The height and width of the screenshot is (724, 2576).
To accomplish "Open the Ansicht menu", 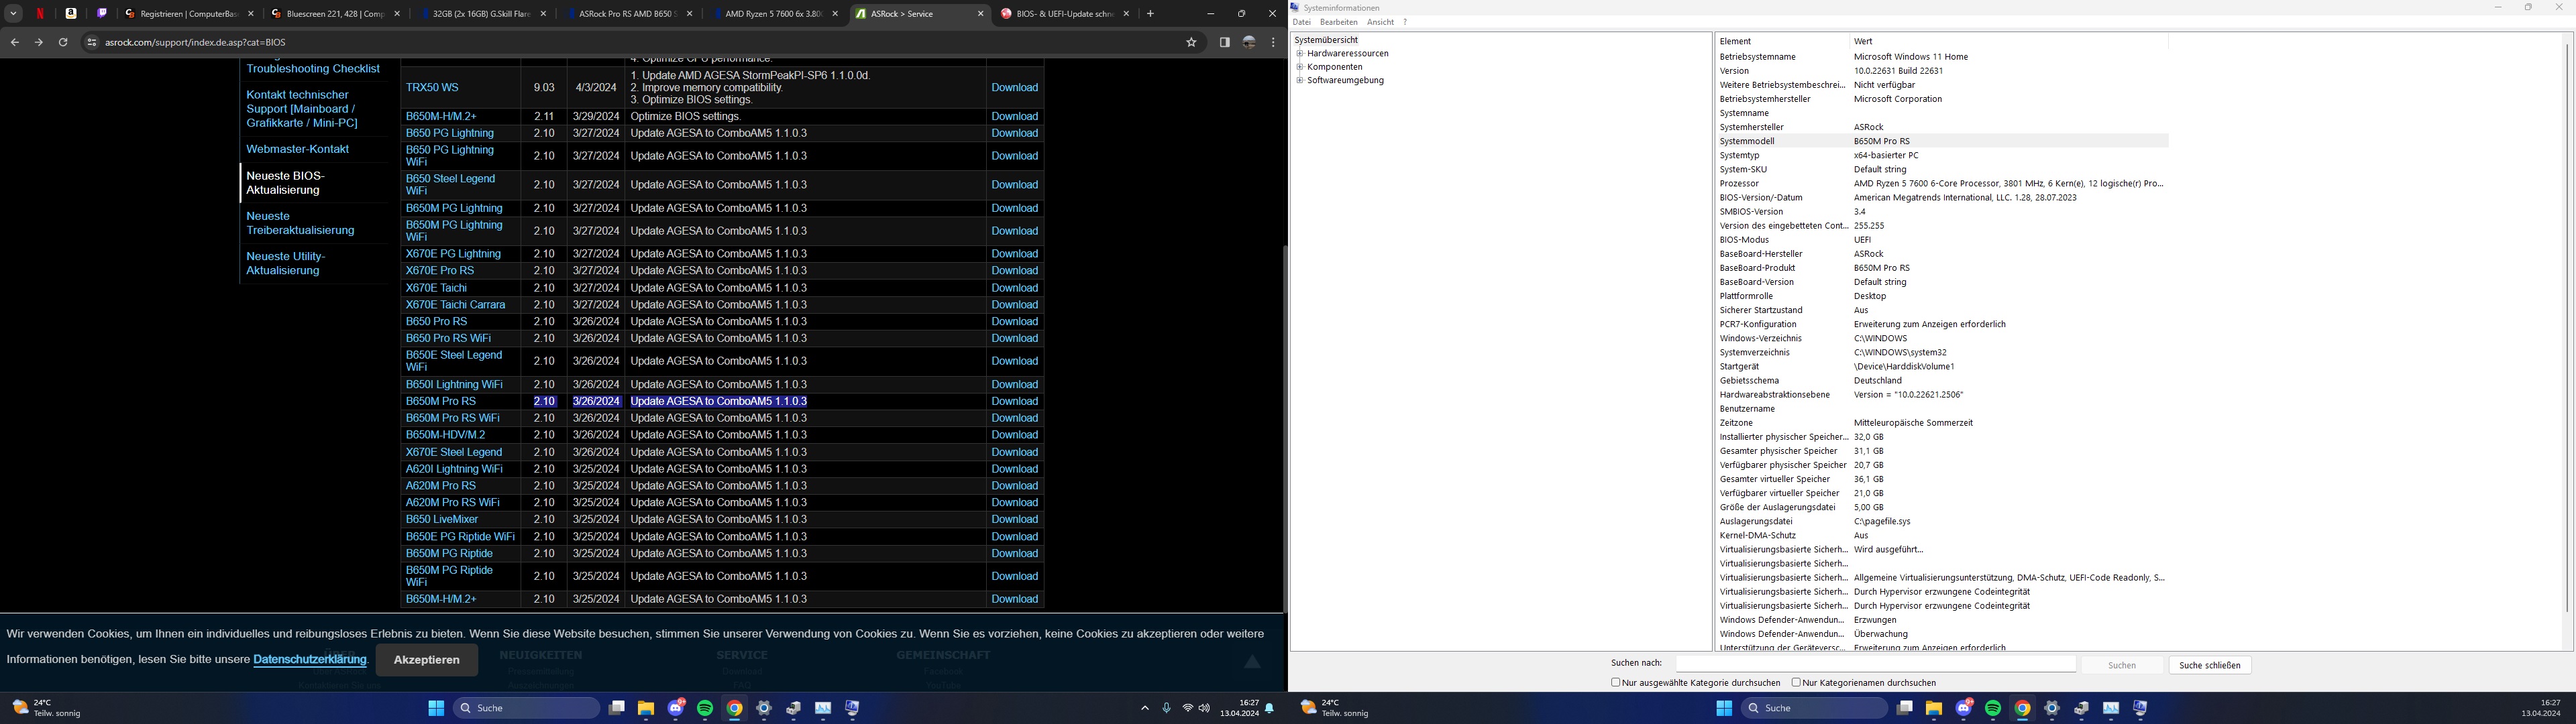I will (1380, 22).
